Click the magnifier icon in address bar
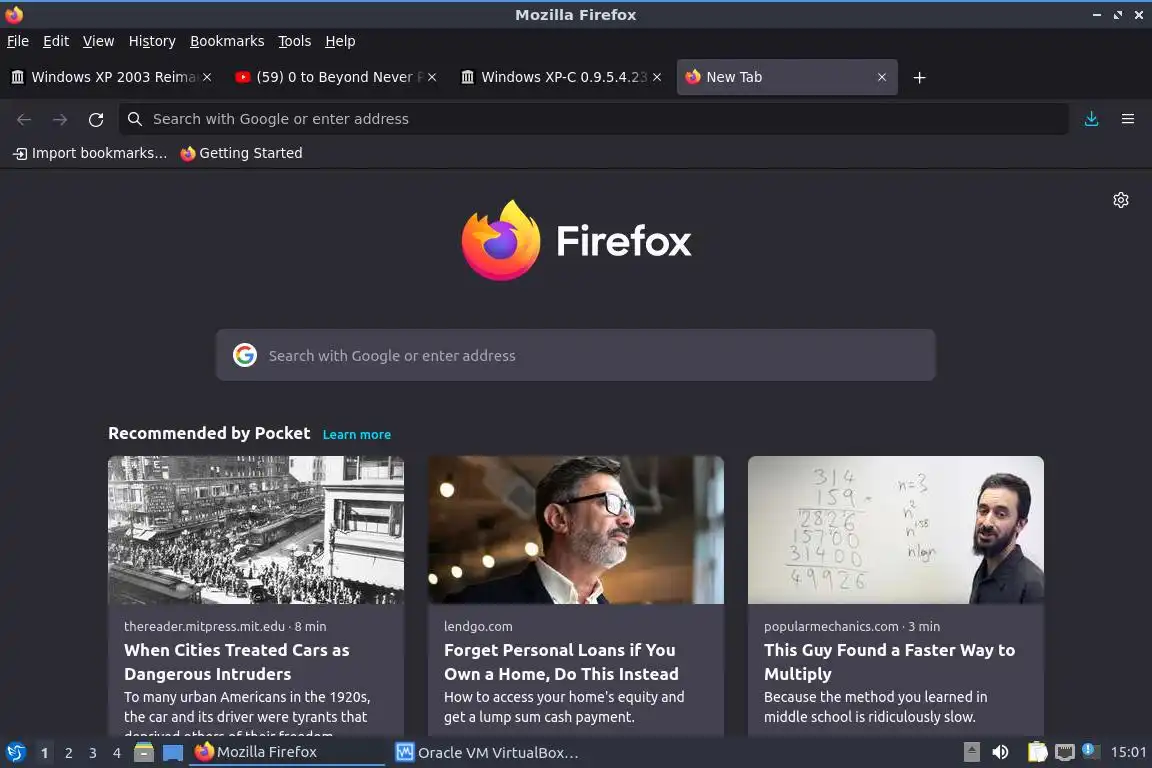1152x768 pixels. click(x=134, y=119)
